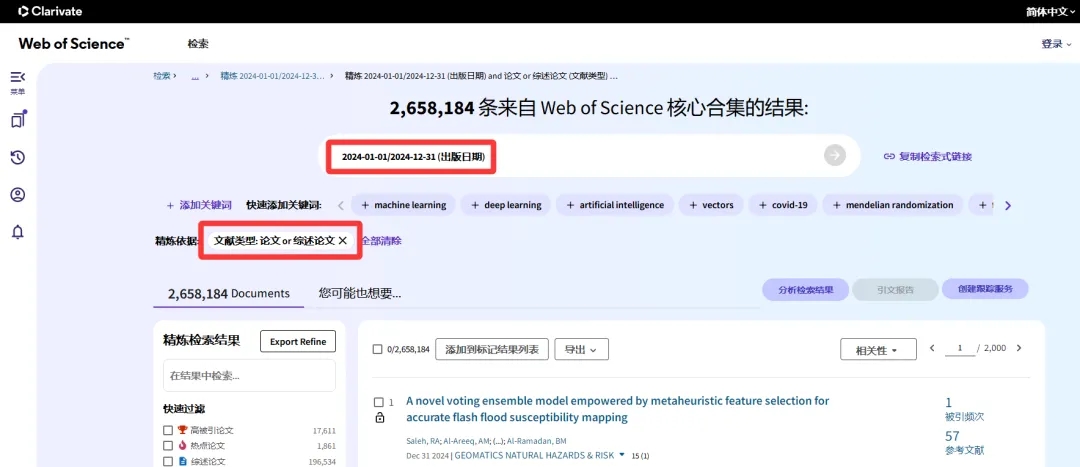Open the search history clock icon

[x=17, y=158]
